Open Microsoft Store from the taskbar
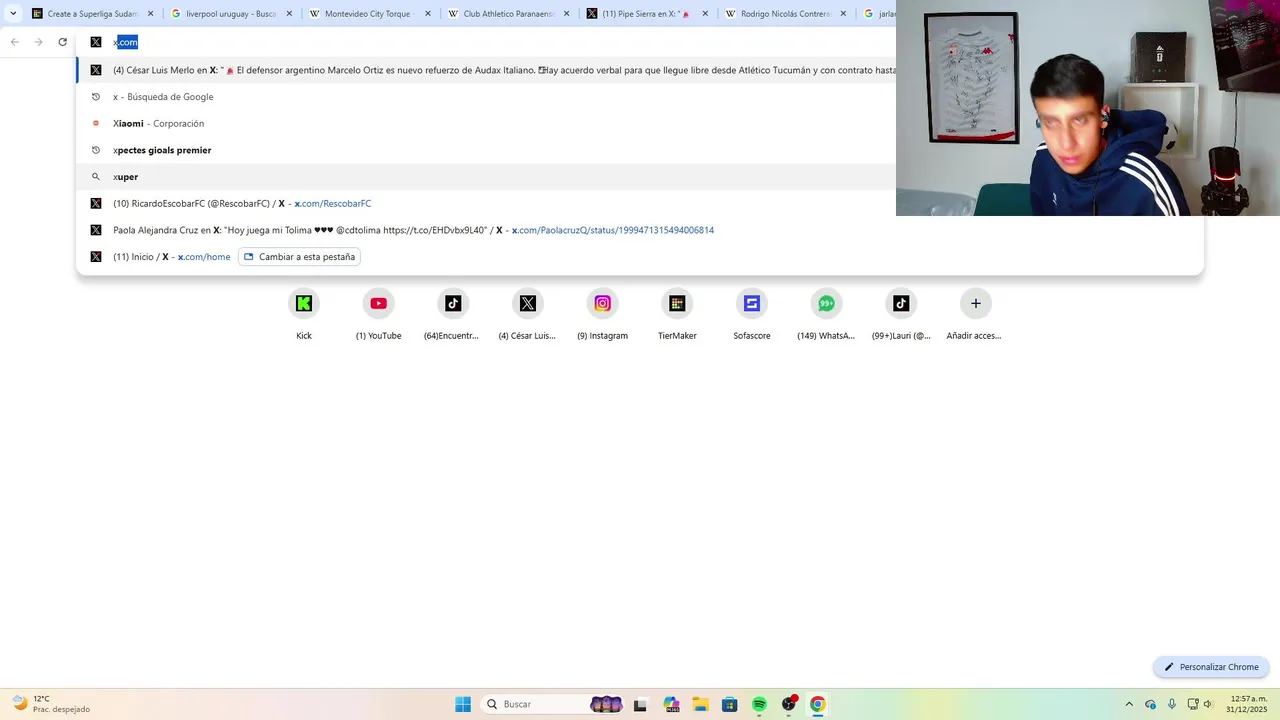 [x=730, y=704]
